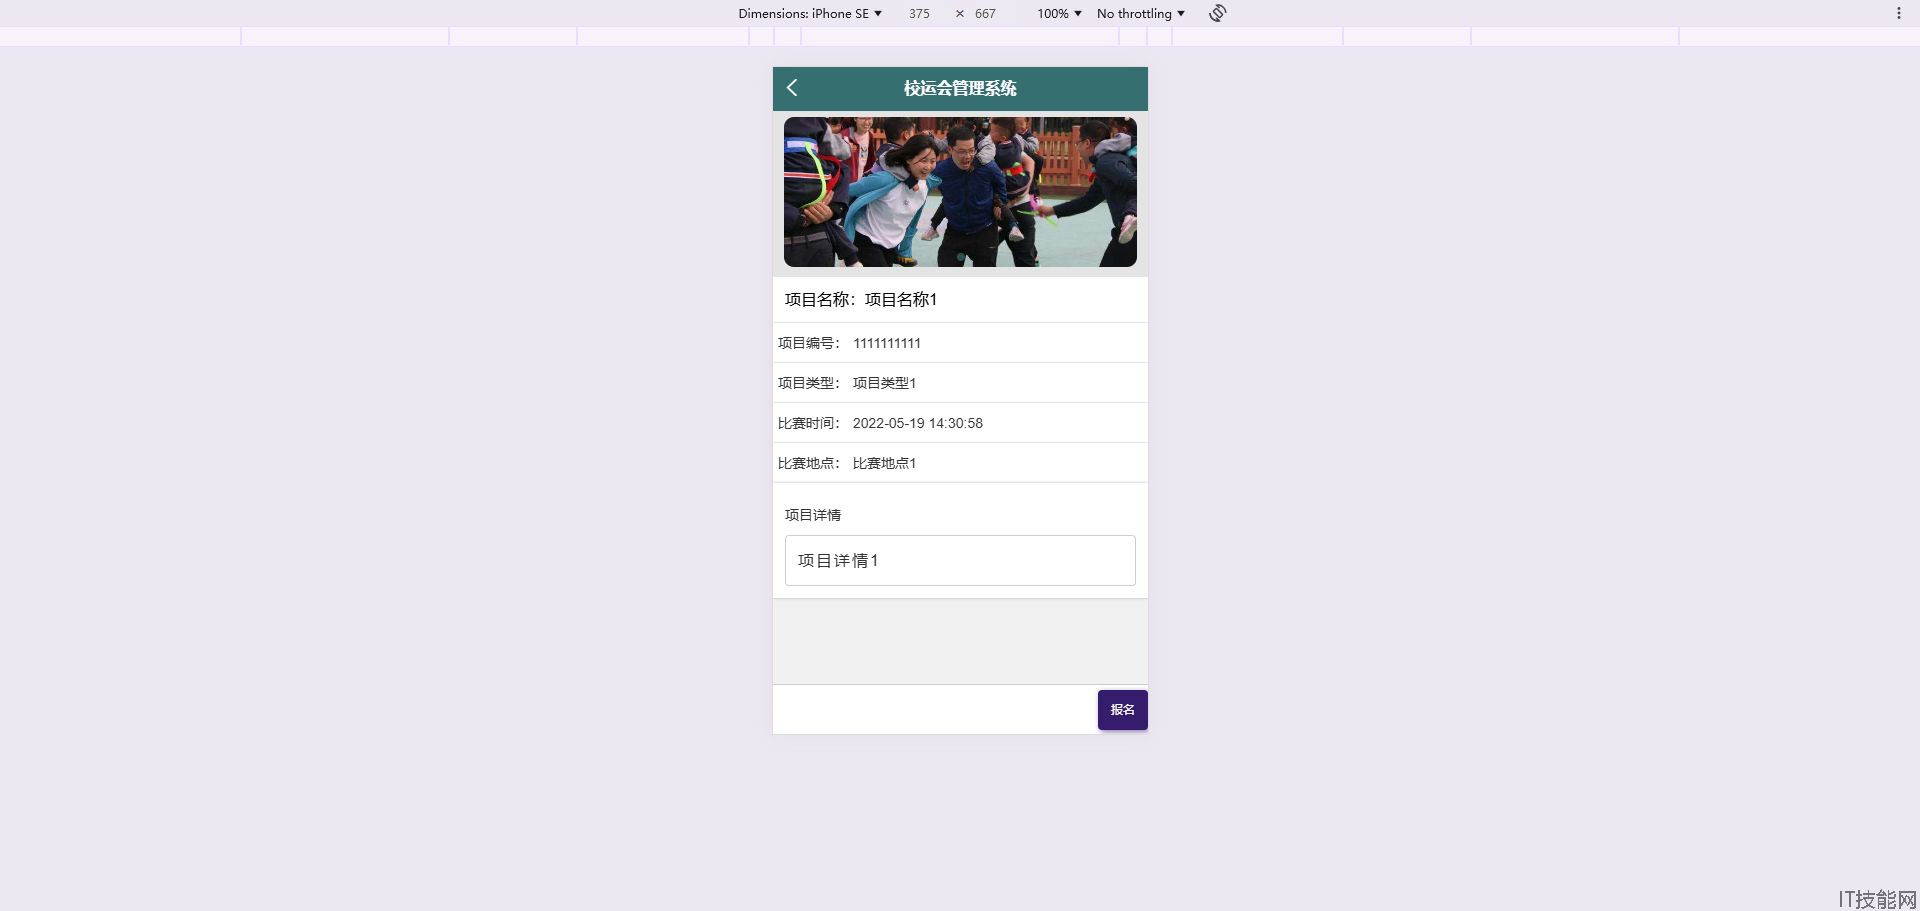
Task: Open the Dimensions: iPhone SE dropdown
Action: (x=810, y=13)
